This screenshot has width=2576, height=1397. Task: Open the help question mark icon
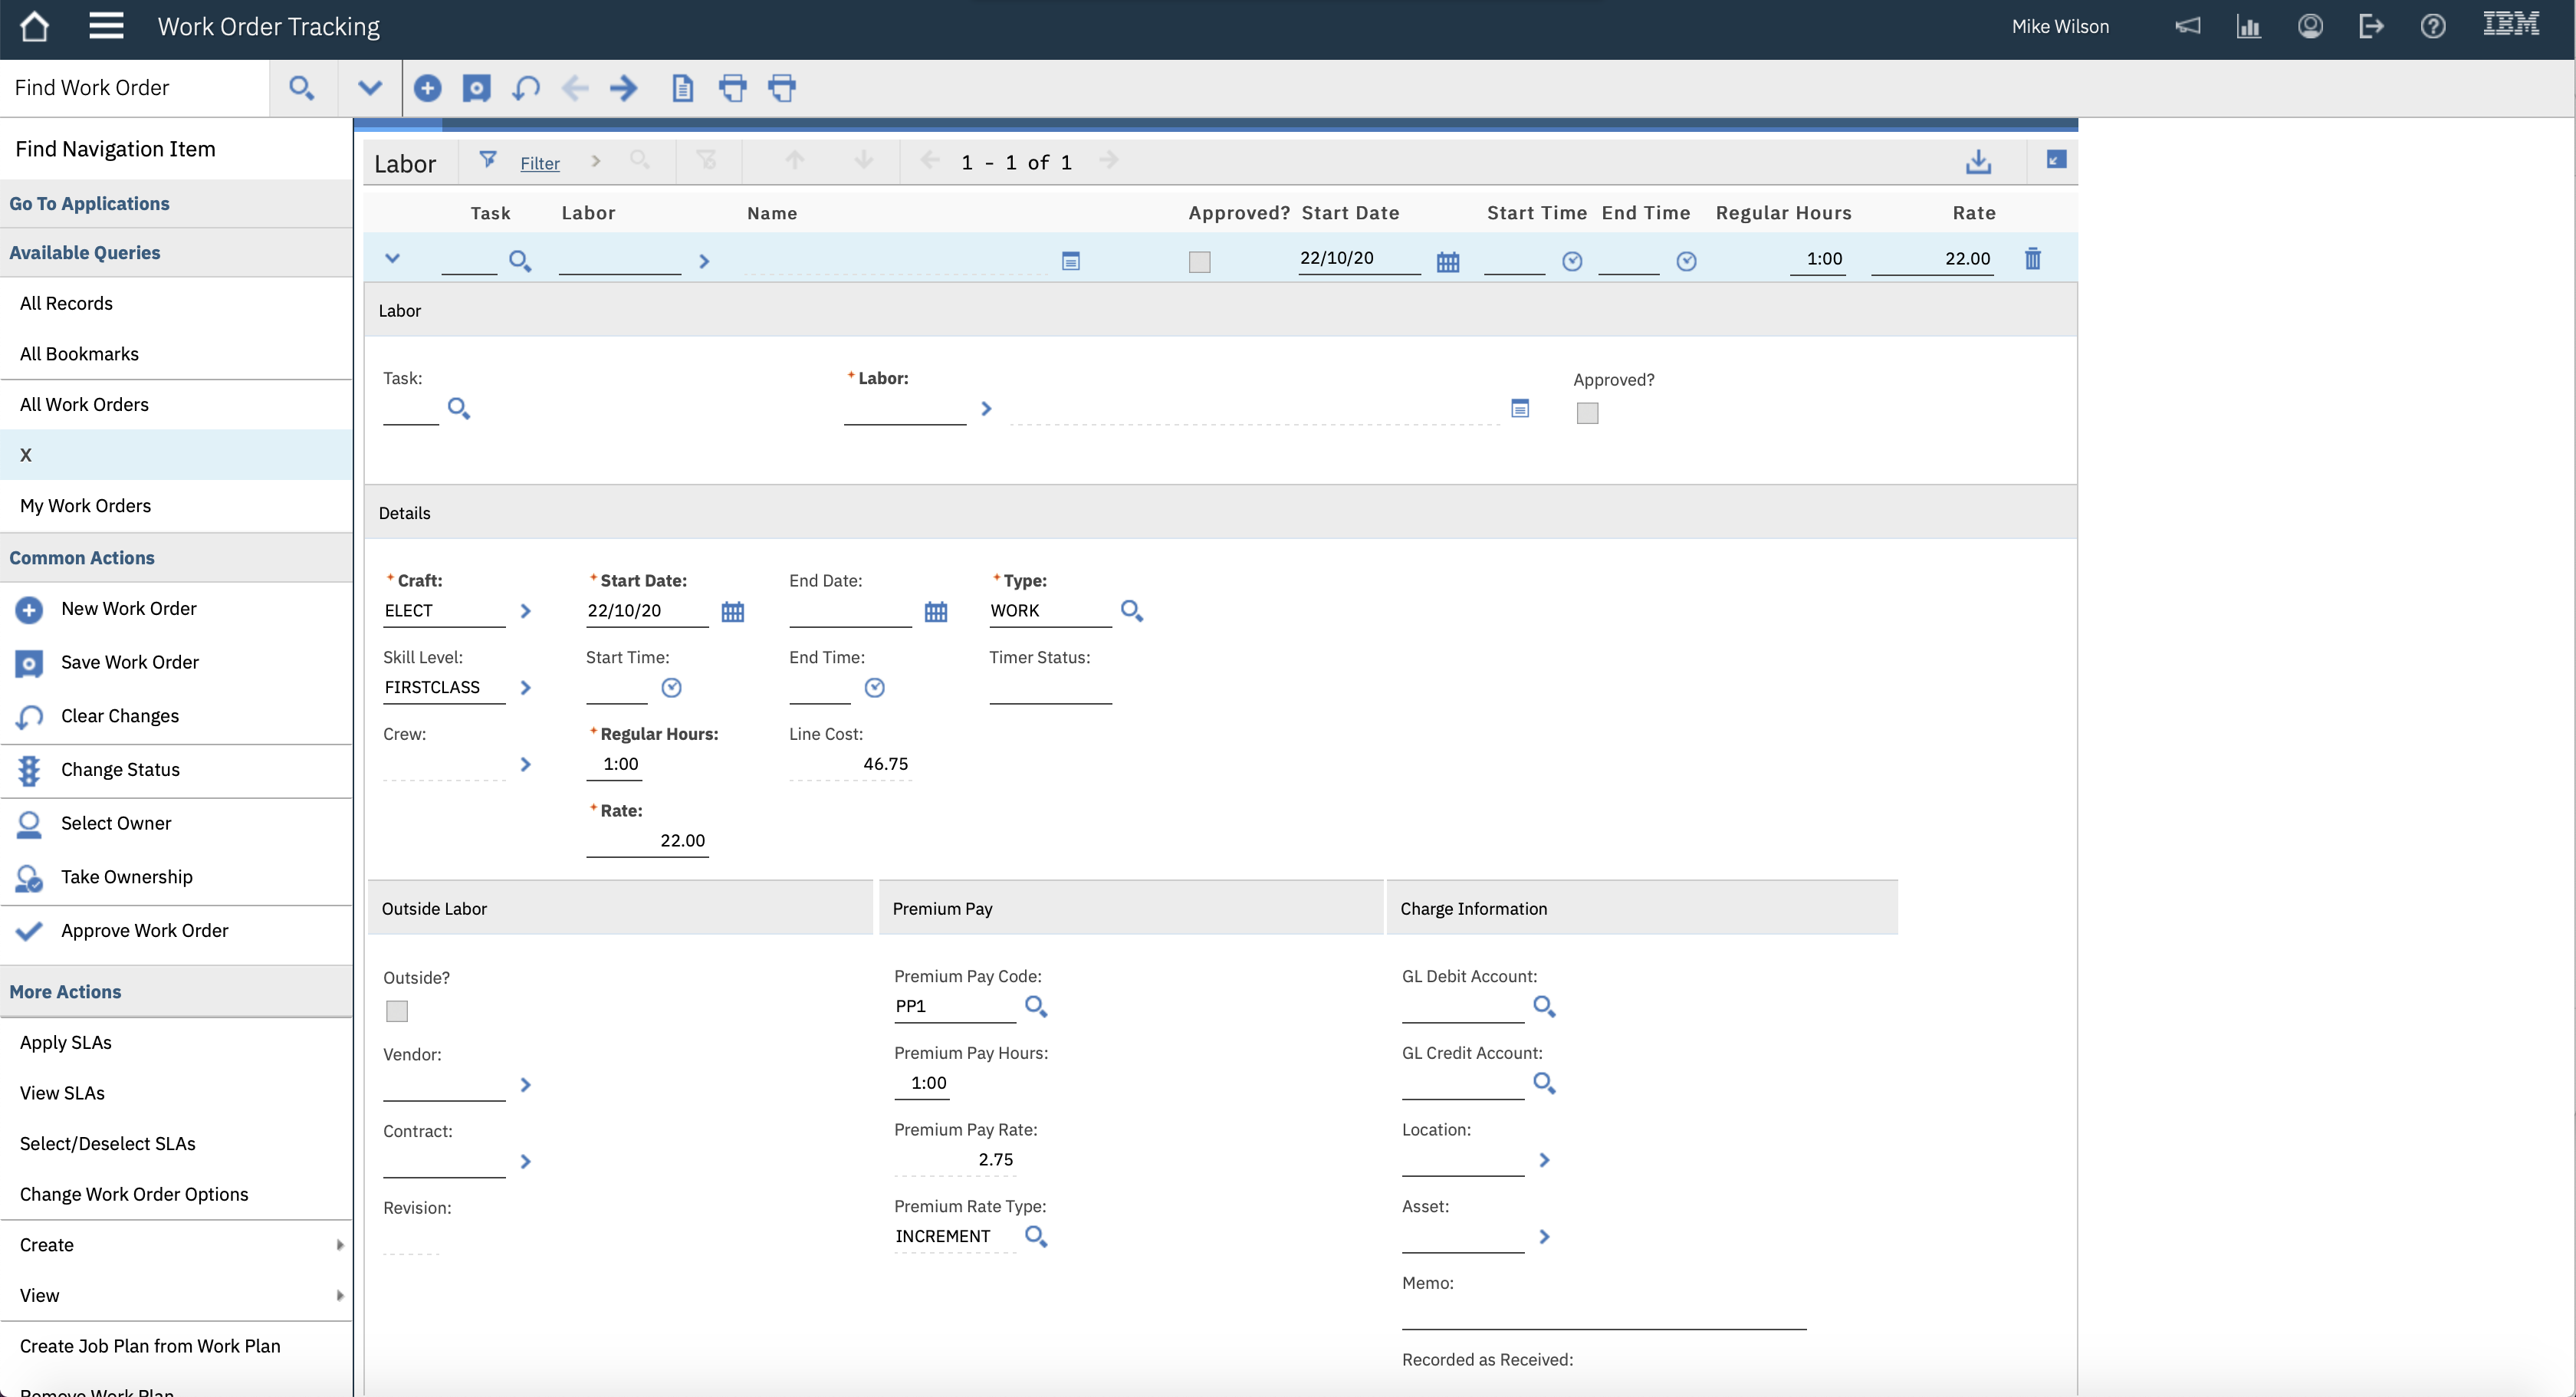tap(2432, 26)
